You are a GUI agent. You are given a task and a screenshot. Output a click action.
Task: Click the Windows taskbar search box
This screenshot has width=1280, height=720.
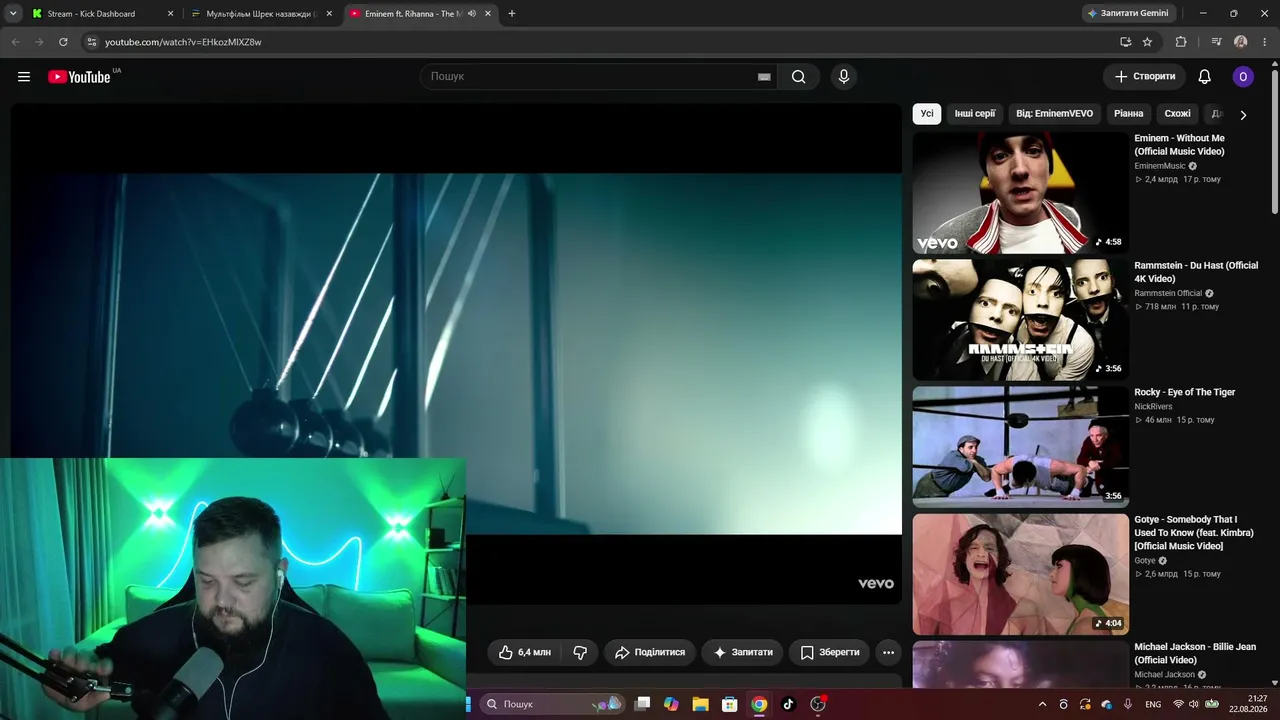(552, 704)
